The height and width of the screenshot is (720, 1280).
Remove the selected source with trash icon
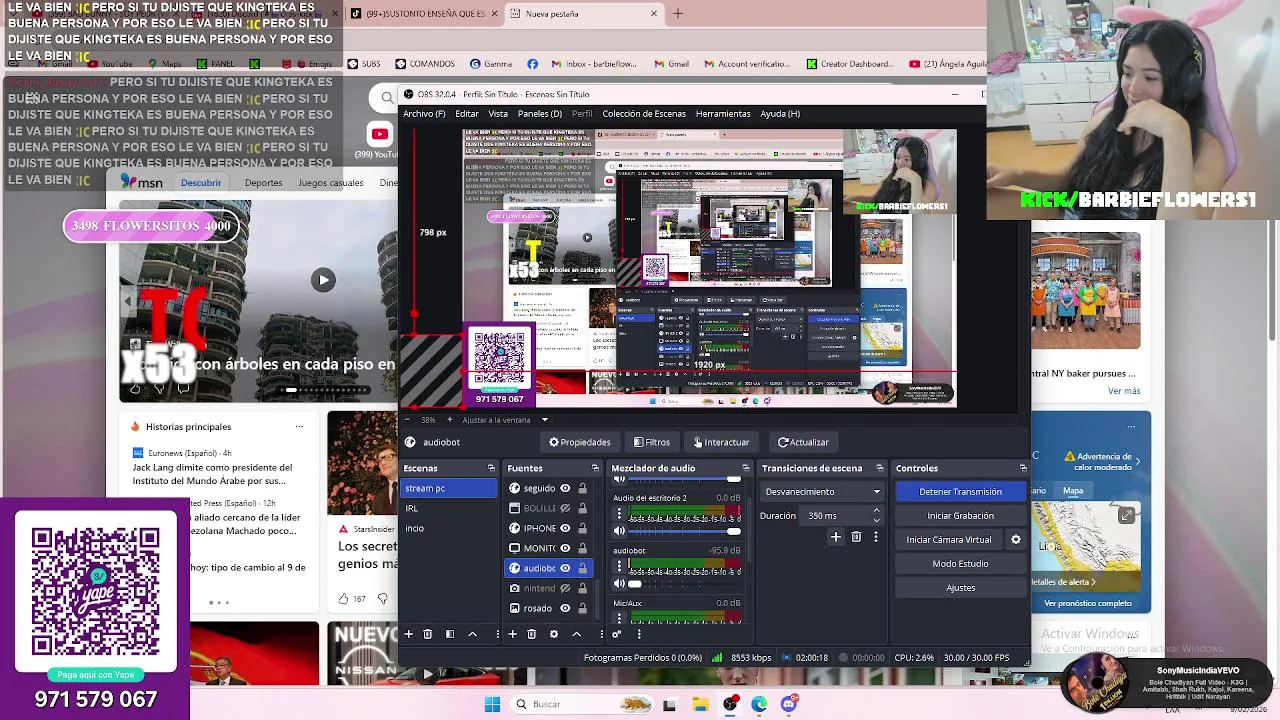pos(531,634)
